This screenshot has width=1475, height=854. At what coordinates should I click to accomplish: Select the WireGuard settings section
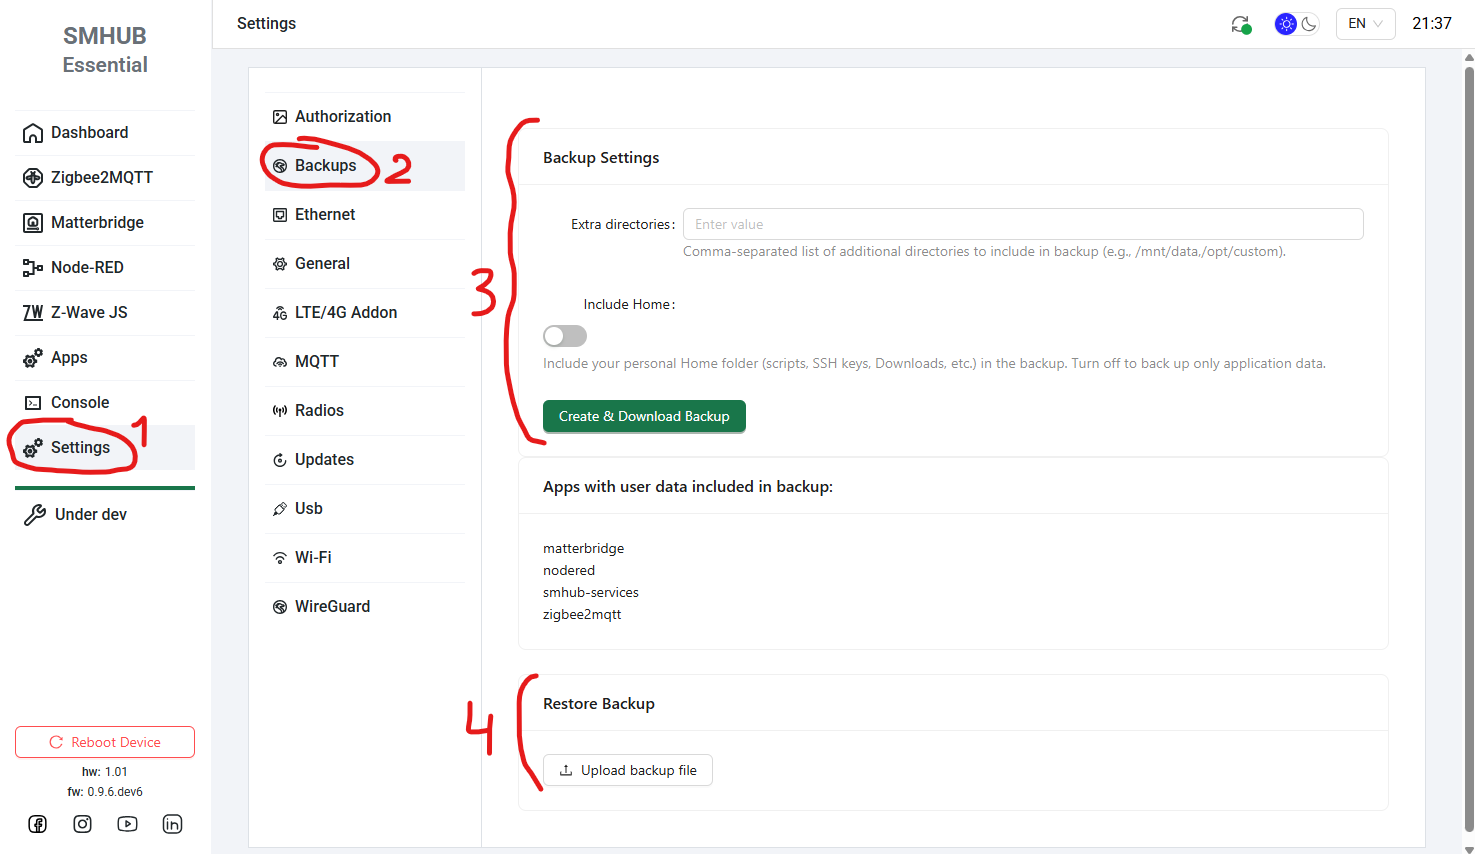332,606
